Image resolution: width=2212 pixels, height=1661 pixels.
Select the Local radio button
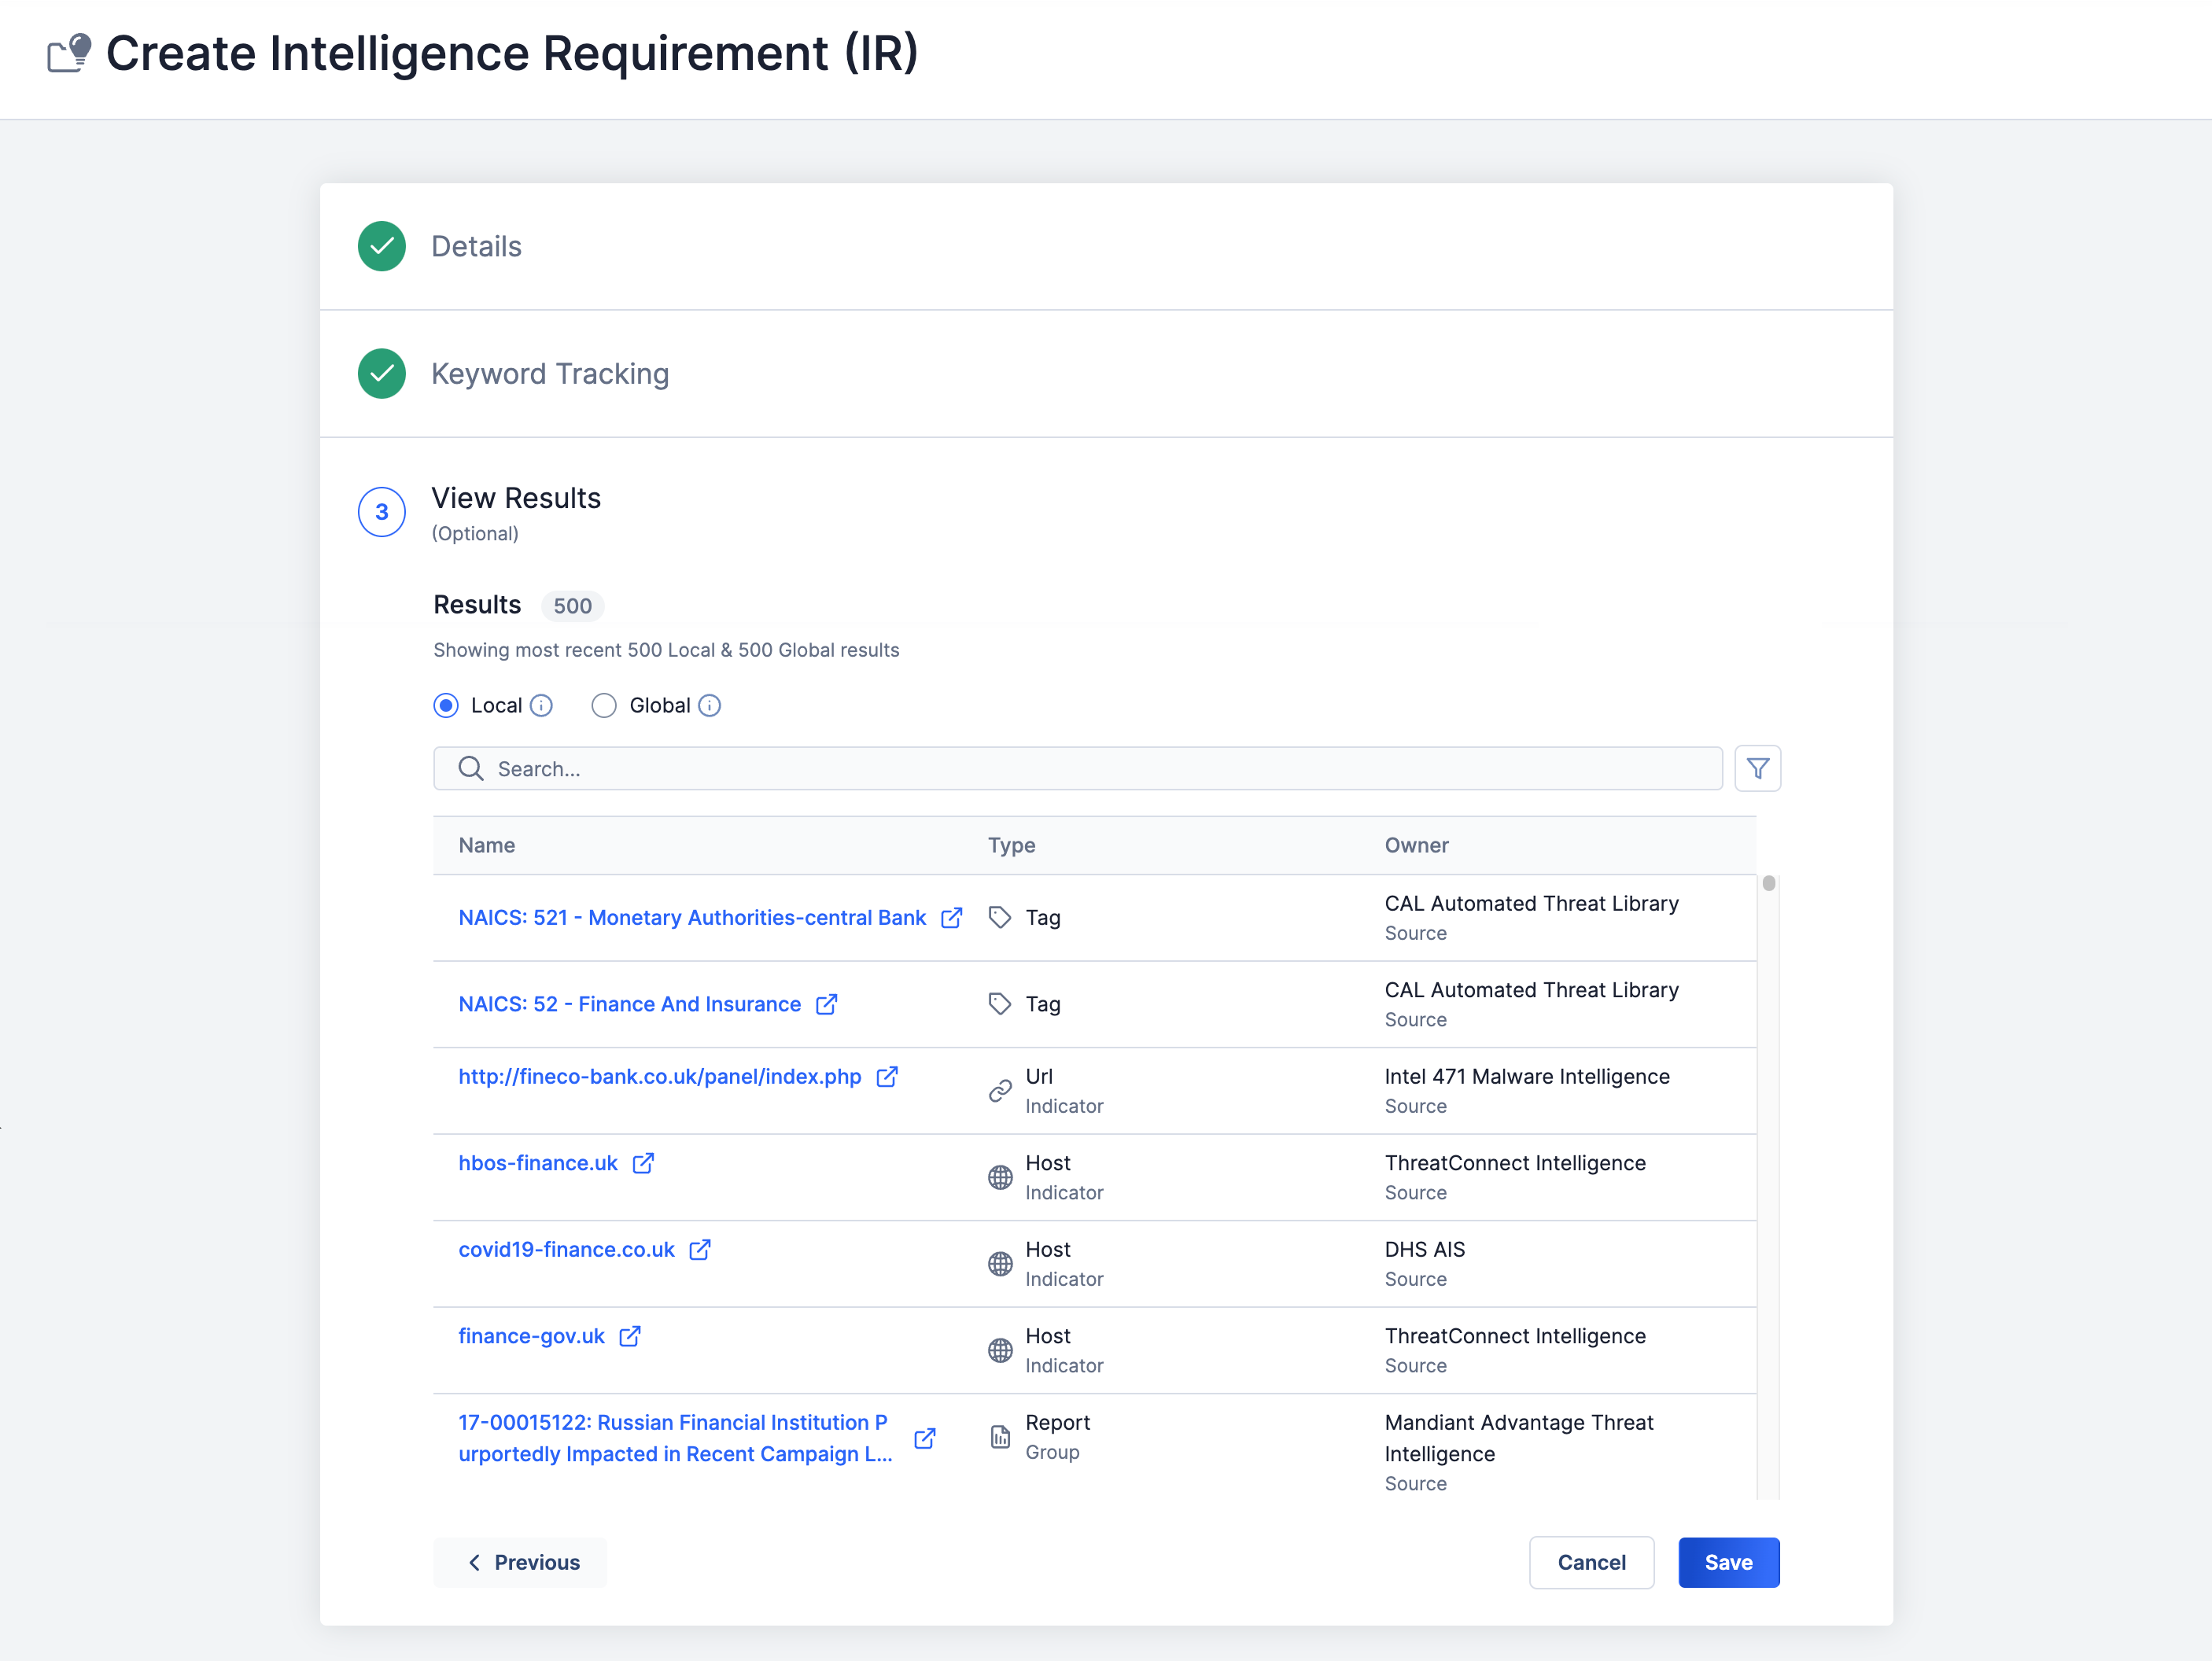[445, 705]
